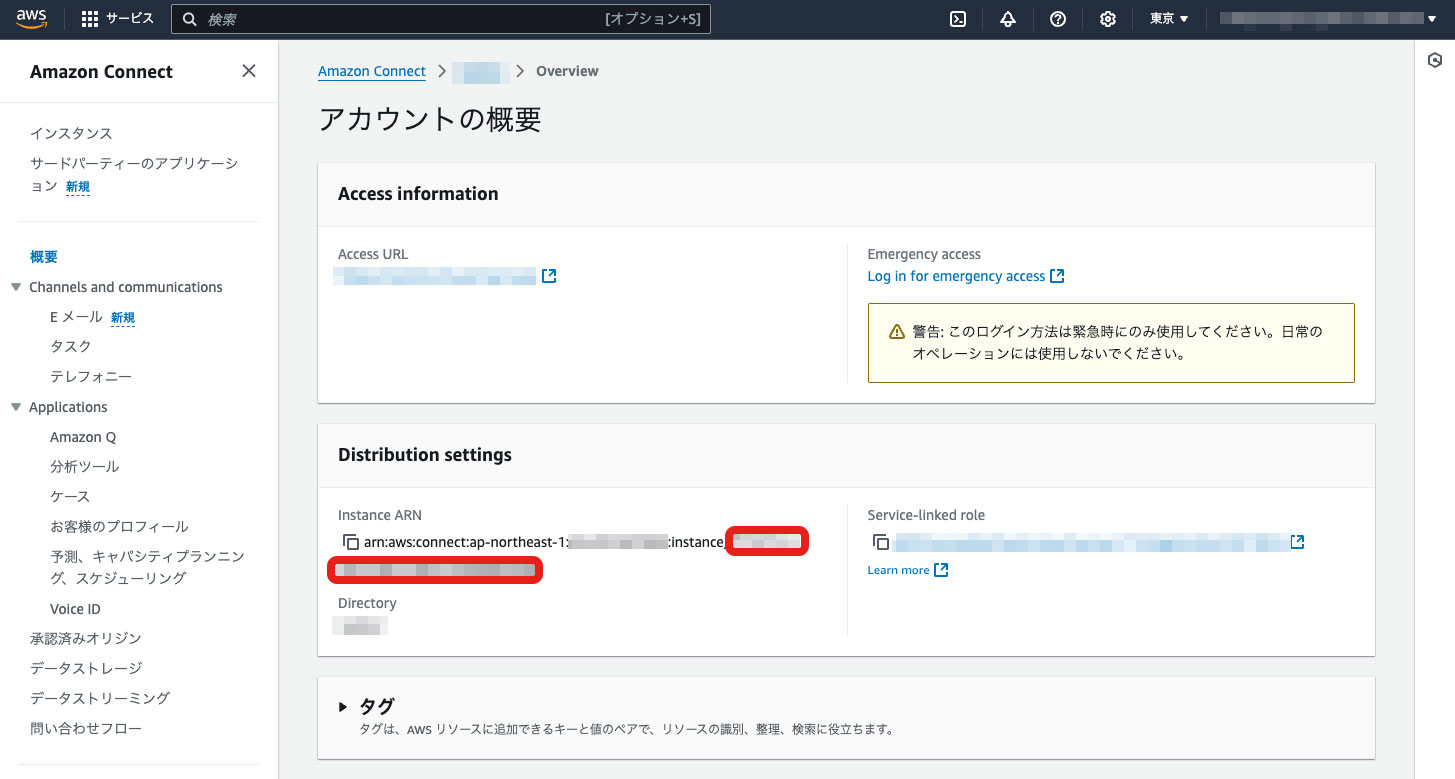1455x779 pixels.
Task: Open E メール sidebar item
Action: 76,317
